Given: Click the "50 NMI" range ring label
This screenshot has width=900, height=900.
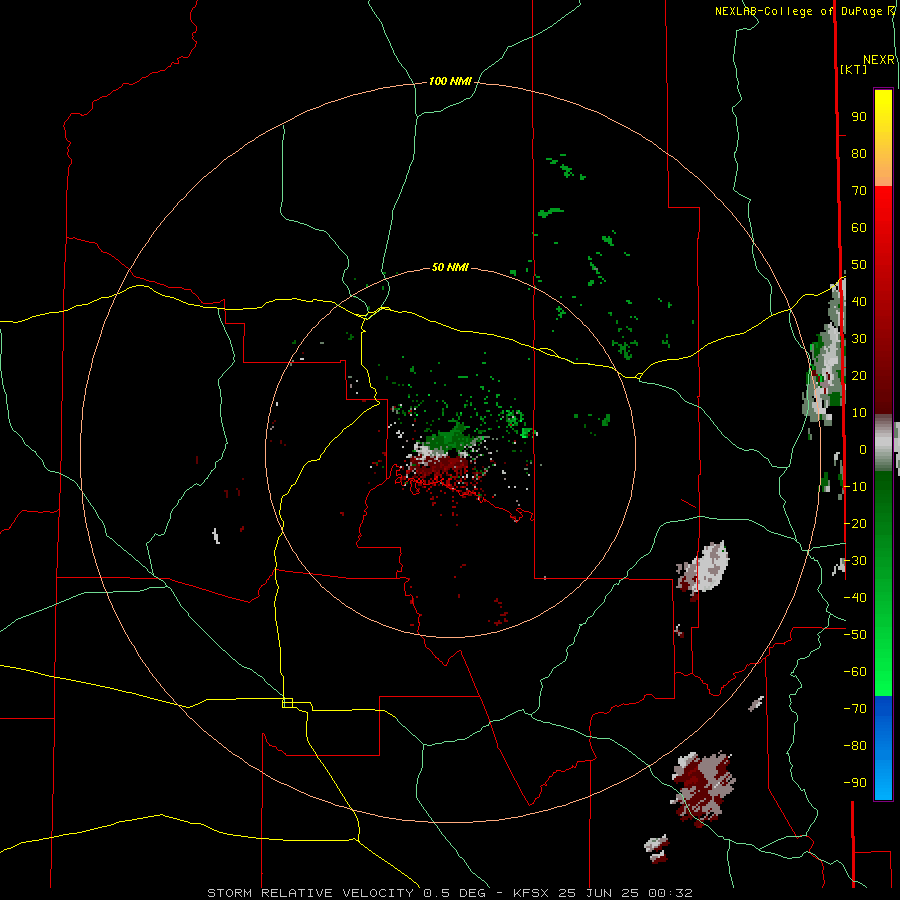Looking at the screenshot, I should [x=450, y=267].
